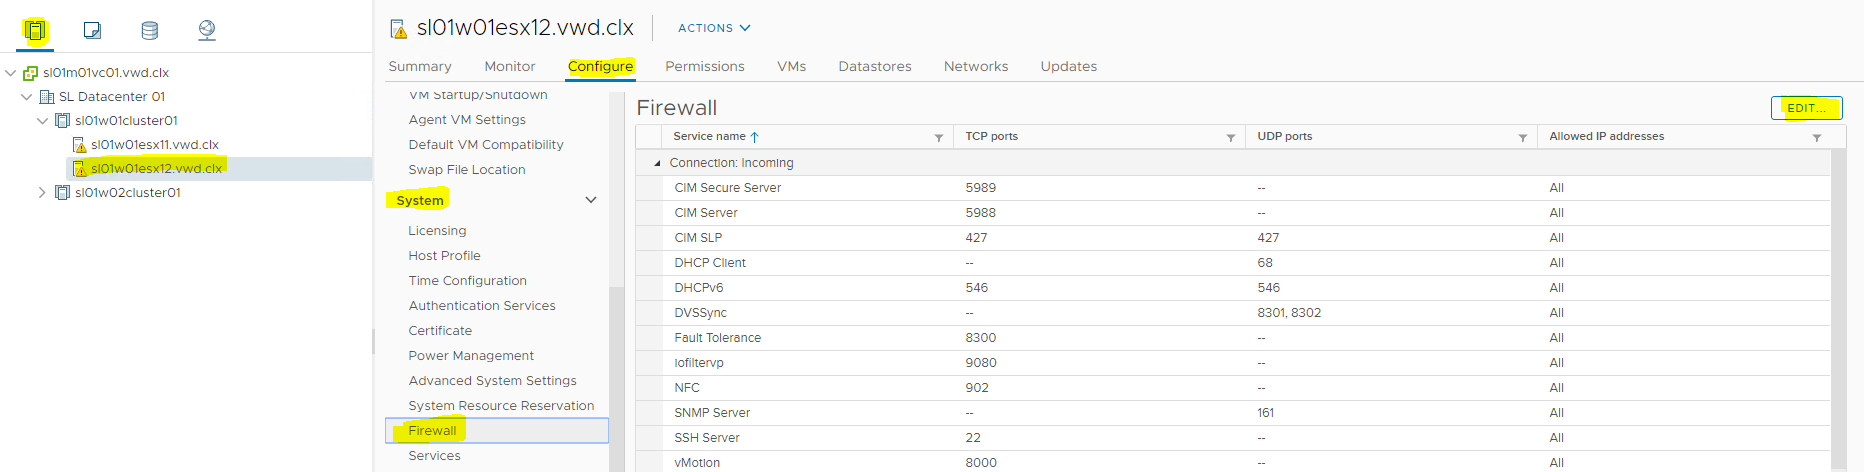Open System Resource Reservation settings

tap(501, 406)
